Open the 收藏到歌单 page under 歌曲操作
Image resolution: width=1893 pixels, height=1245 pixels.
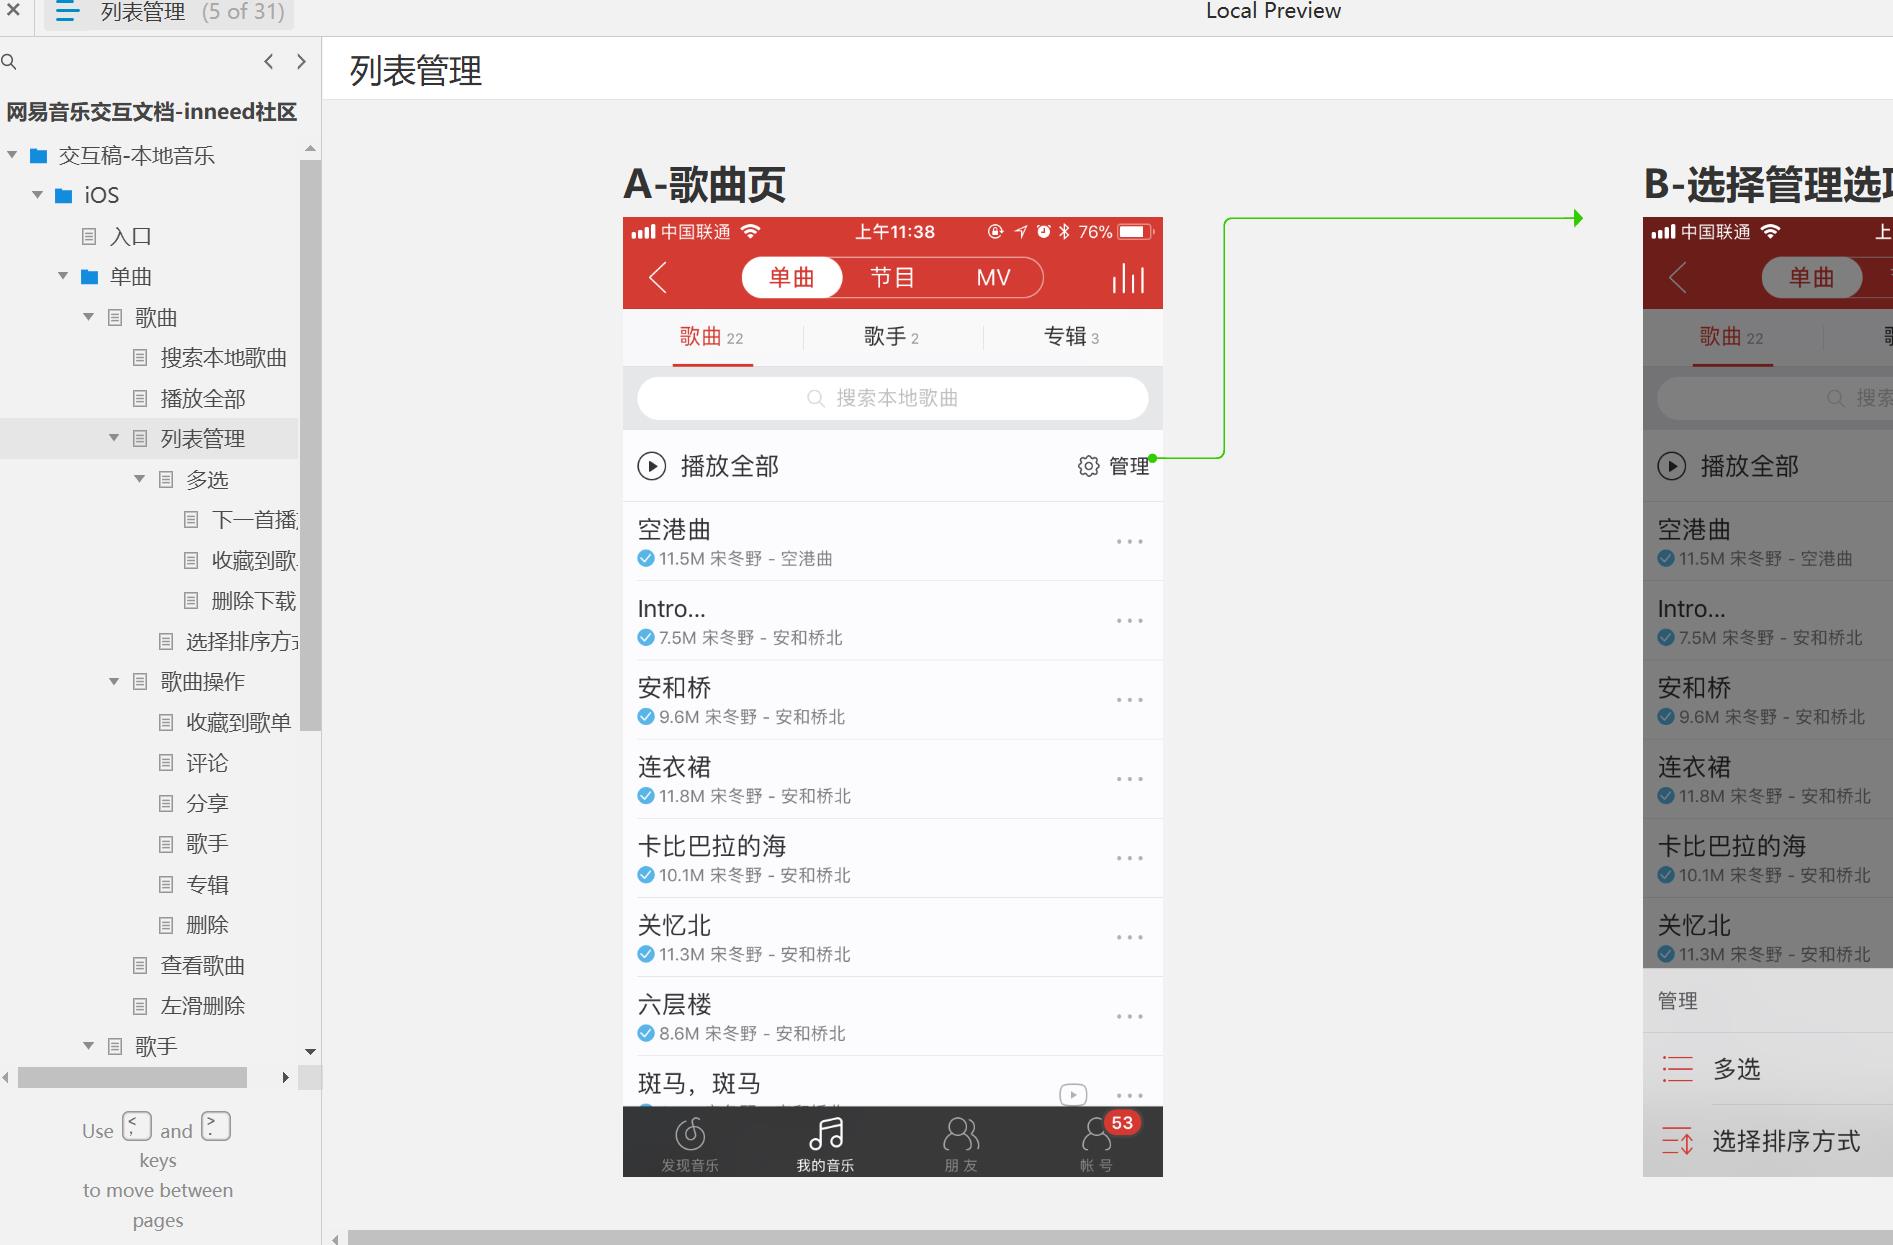pos(238,722)
